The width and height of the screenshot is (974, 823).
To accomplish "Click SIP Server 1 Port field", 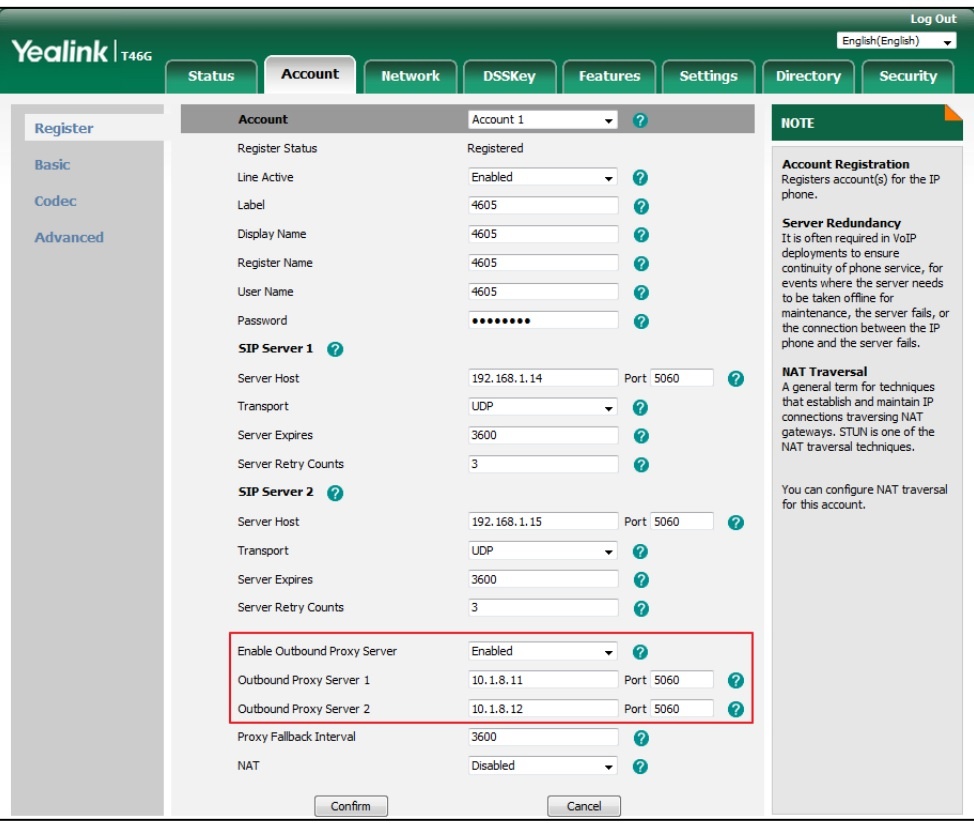I will click(681, 378).
